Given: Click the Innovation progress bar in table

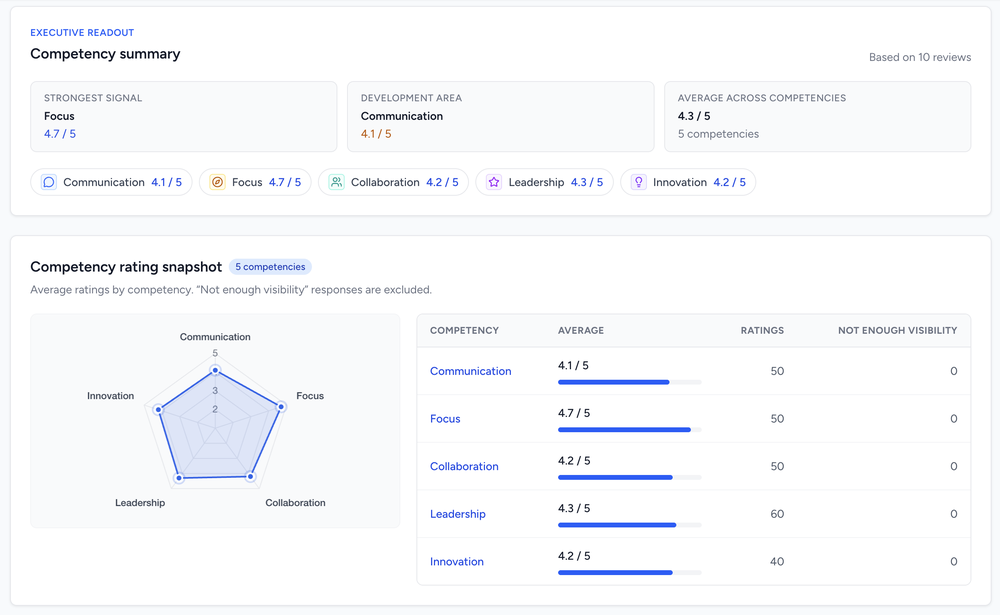Looking at the screenshot, I should point(629,573).
